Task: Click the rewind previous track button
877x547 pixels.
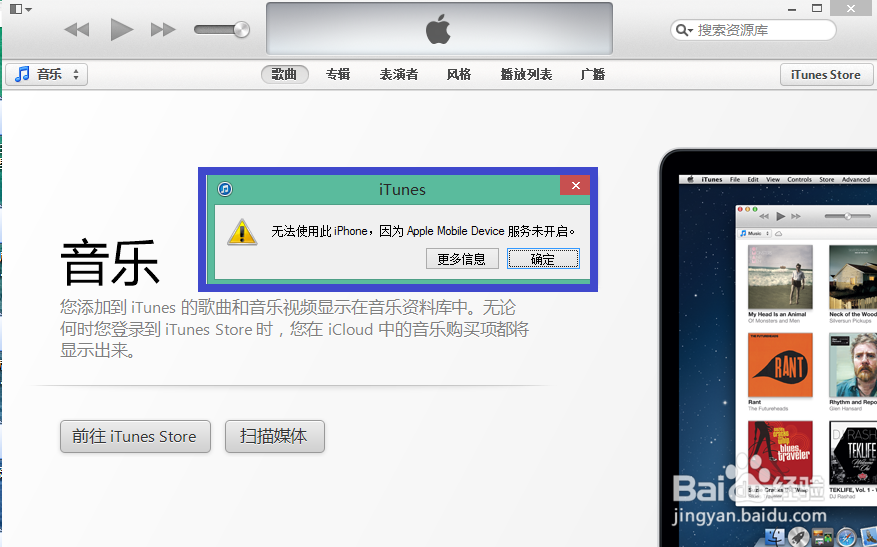Action: 77,29
